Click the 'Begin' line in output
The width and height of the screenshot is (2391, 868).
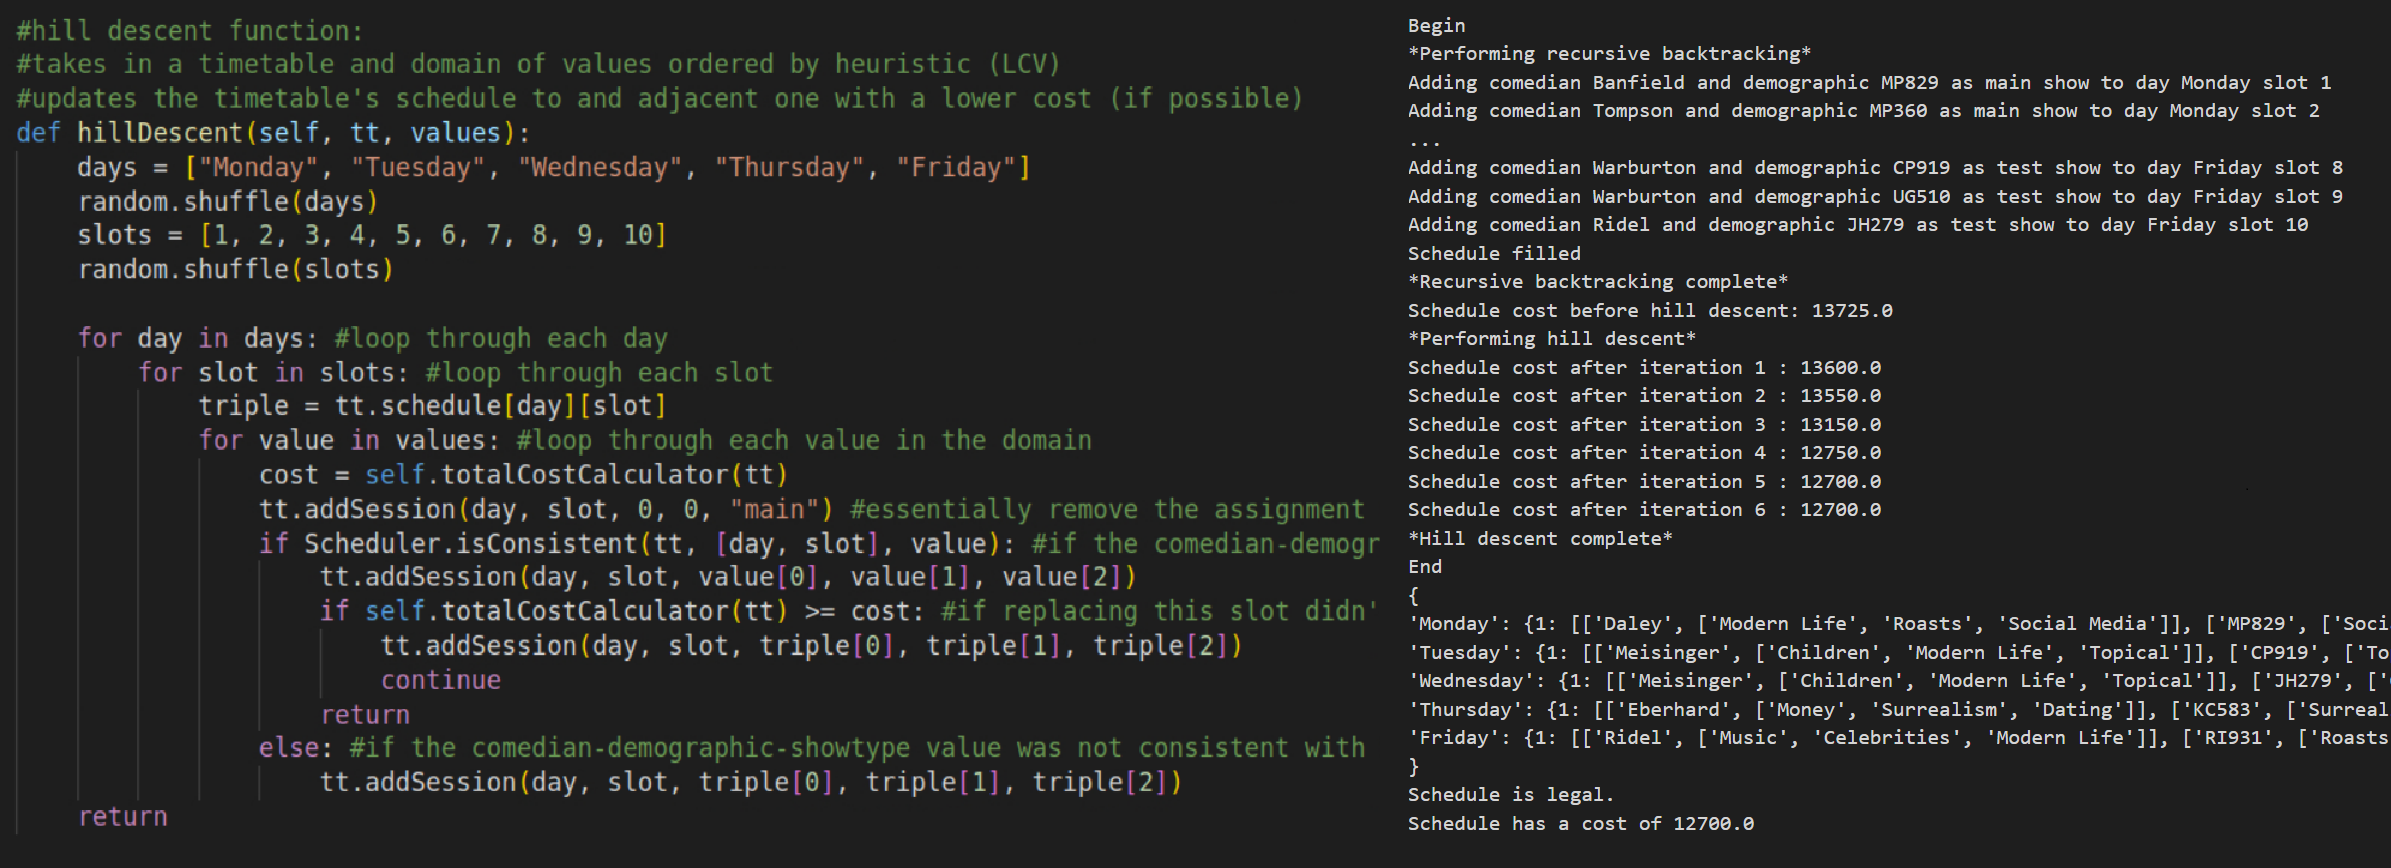click(x=1436, y=26)
